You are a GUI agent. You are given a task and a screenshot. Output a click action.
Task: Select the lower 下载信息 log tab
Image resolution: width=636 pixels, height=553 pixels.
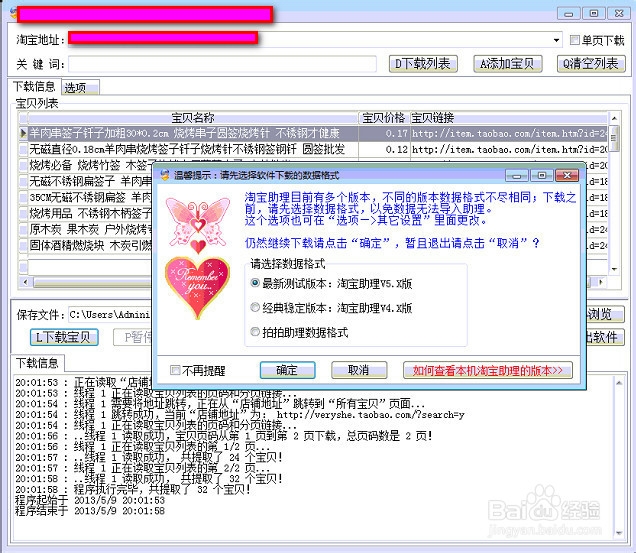coord(37,363)
